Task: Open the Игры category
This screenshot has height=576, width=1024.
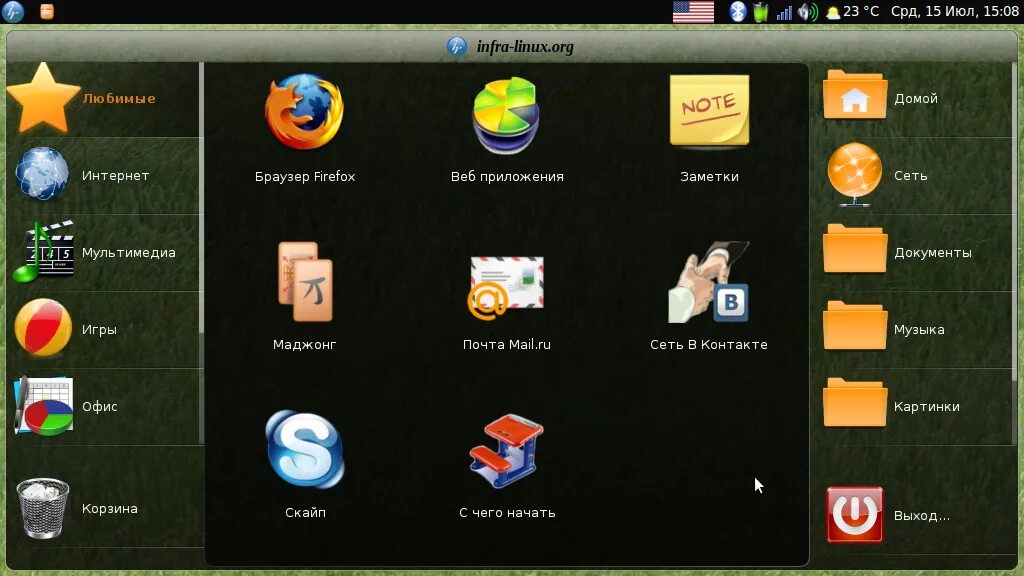Action: (x=103, y=329)
